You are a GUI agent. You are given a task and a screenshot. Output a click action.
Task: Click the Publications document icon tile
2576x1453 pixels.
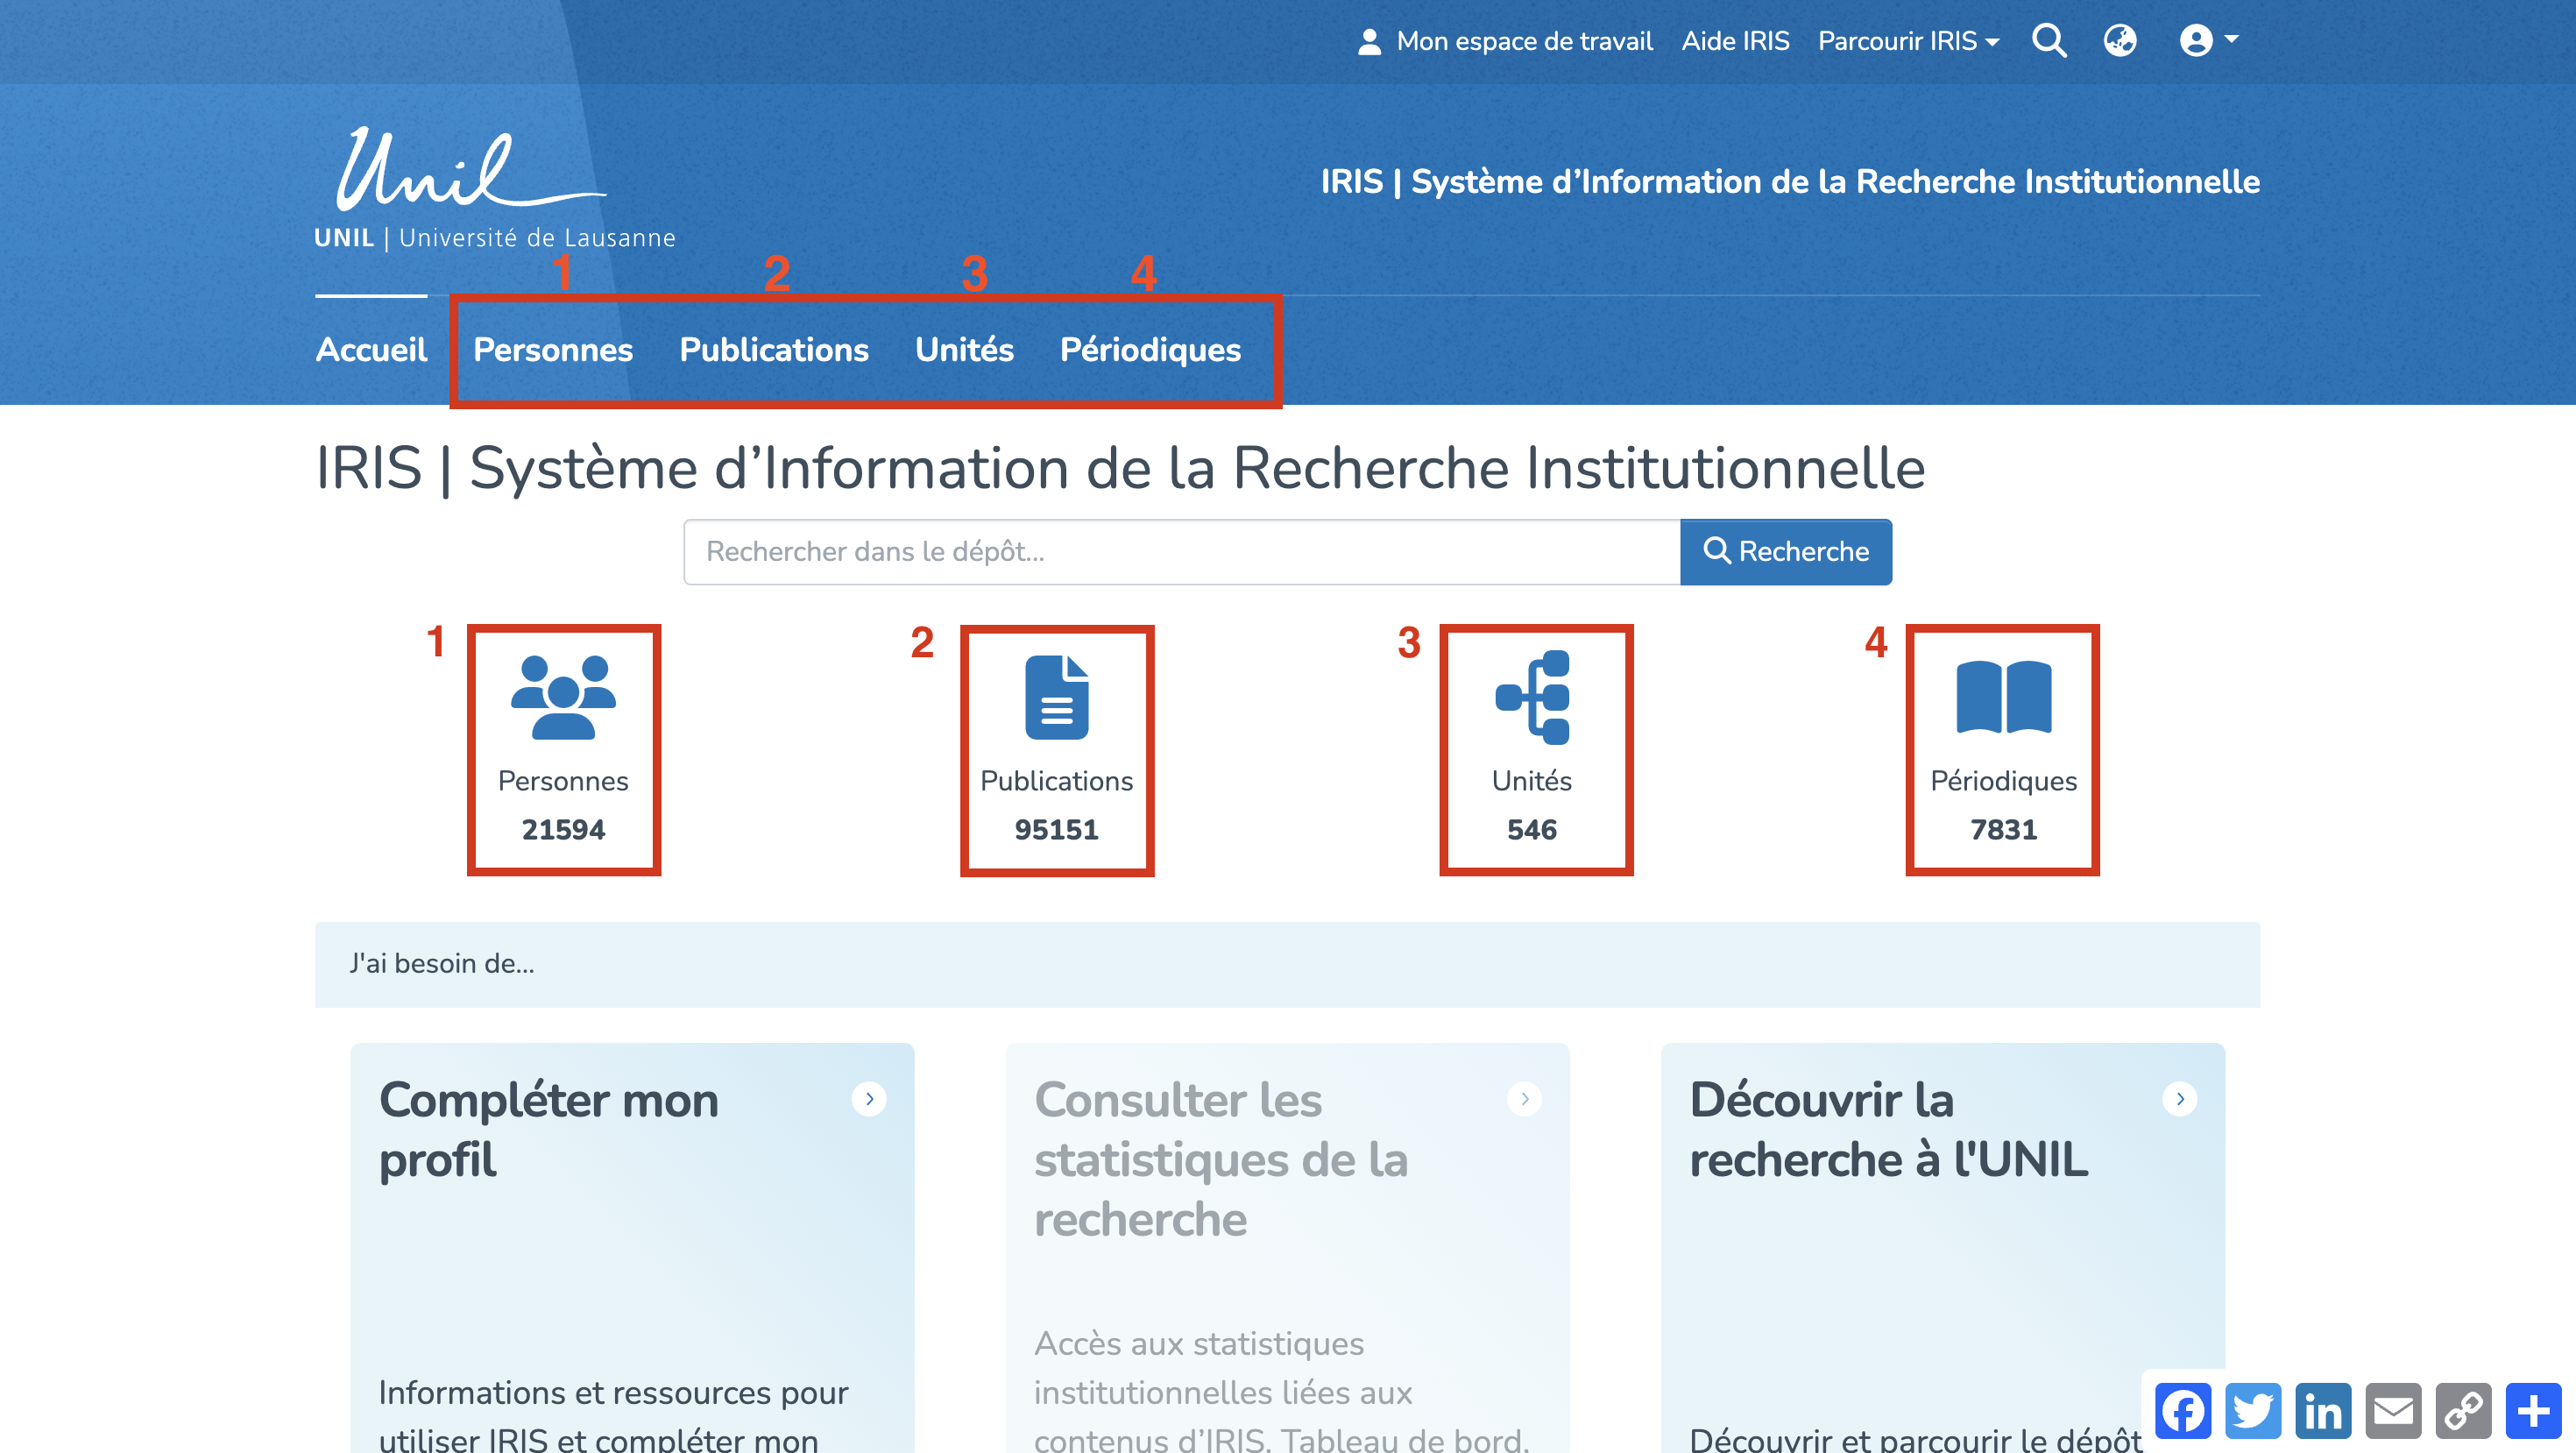[1056, 698]
